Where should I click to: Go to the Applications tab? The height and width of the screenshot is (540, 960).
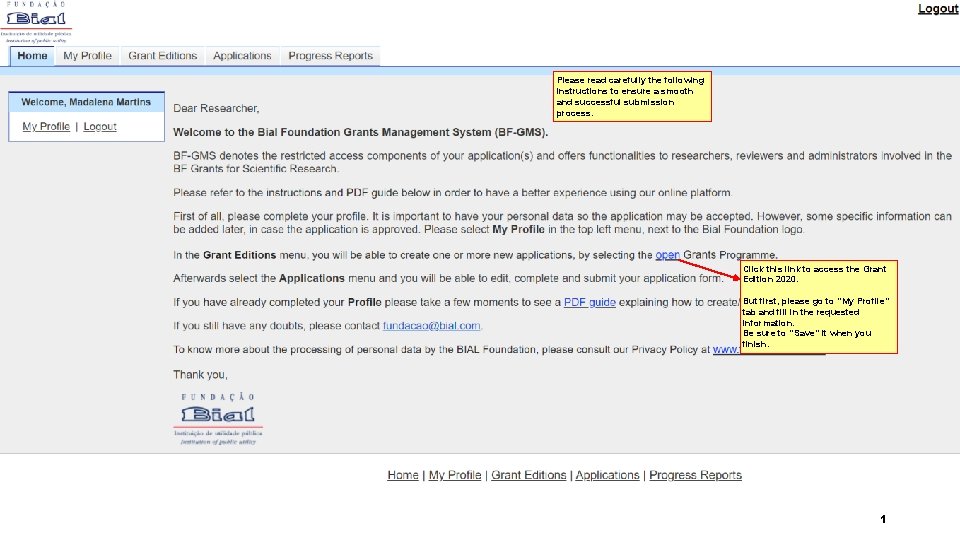[x=242, y=56]
